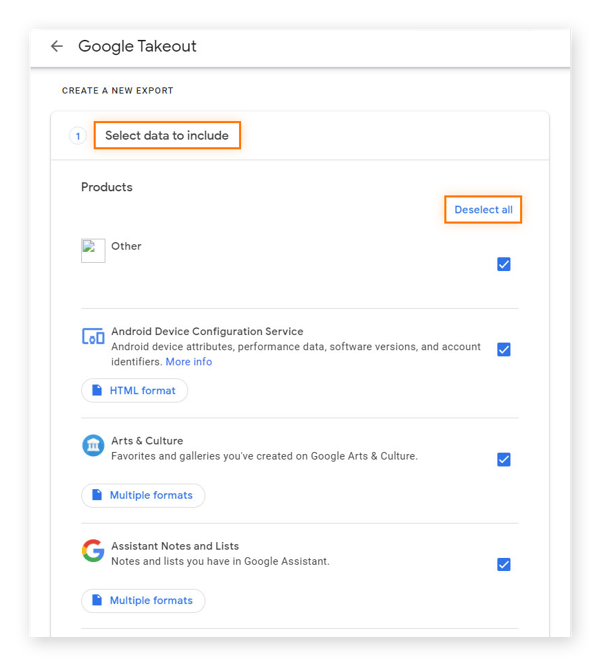Click the CREATE A NEW EXPORT heading
Screen dimensions: 600x668
(x=118, y=91)
